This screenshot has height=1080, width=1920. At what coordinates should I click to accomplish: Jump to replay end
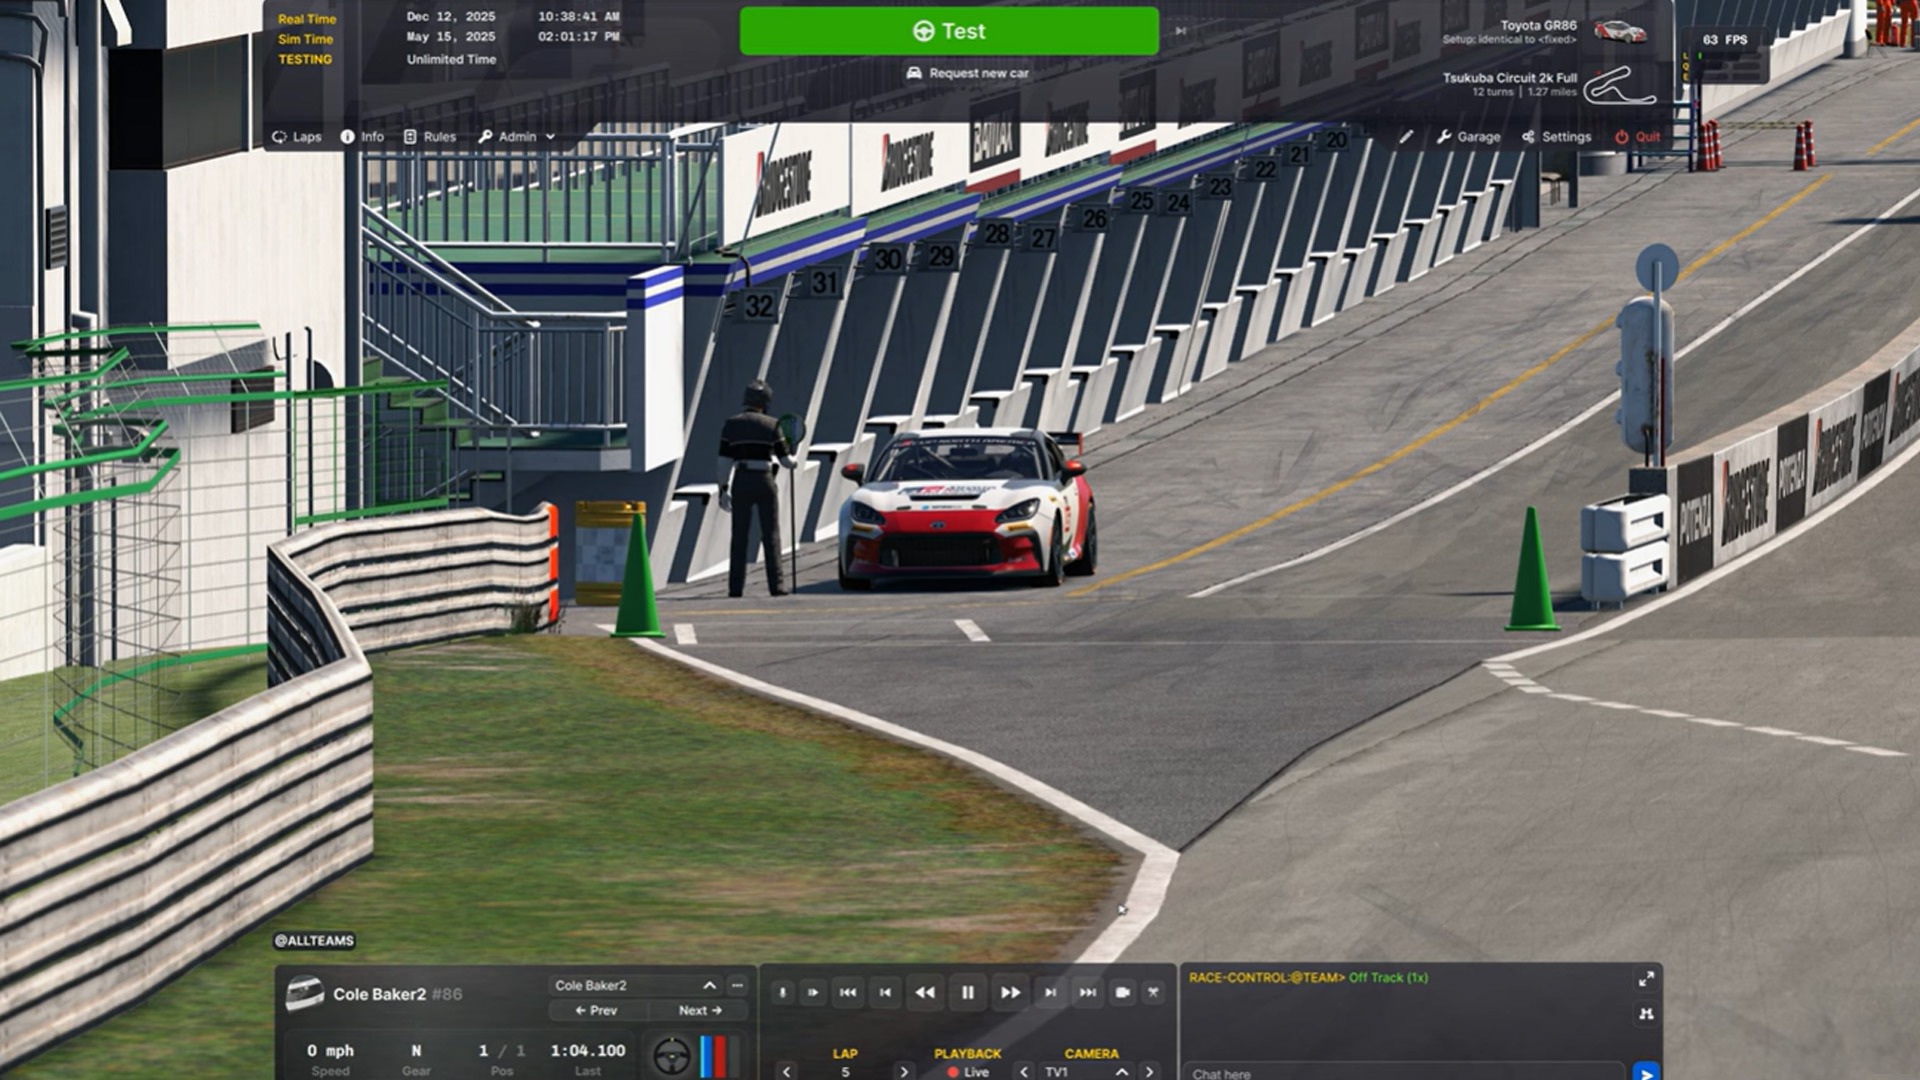click(x=1087, y=993)
